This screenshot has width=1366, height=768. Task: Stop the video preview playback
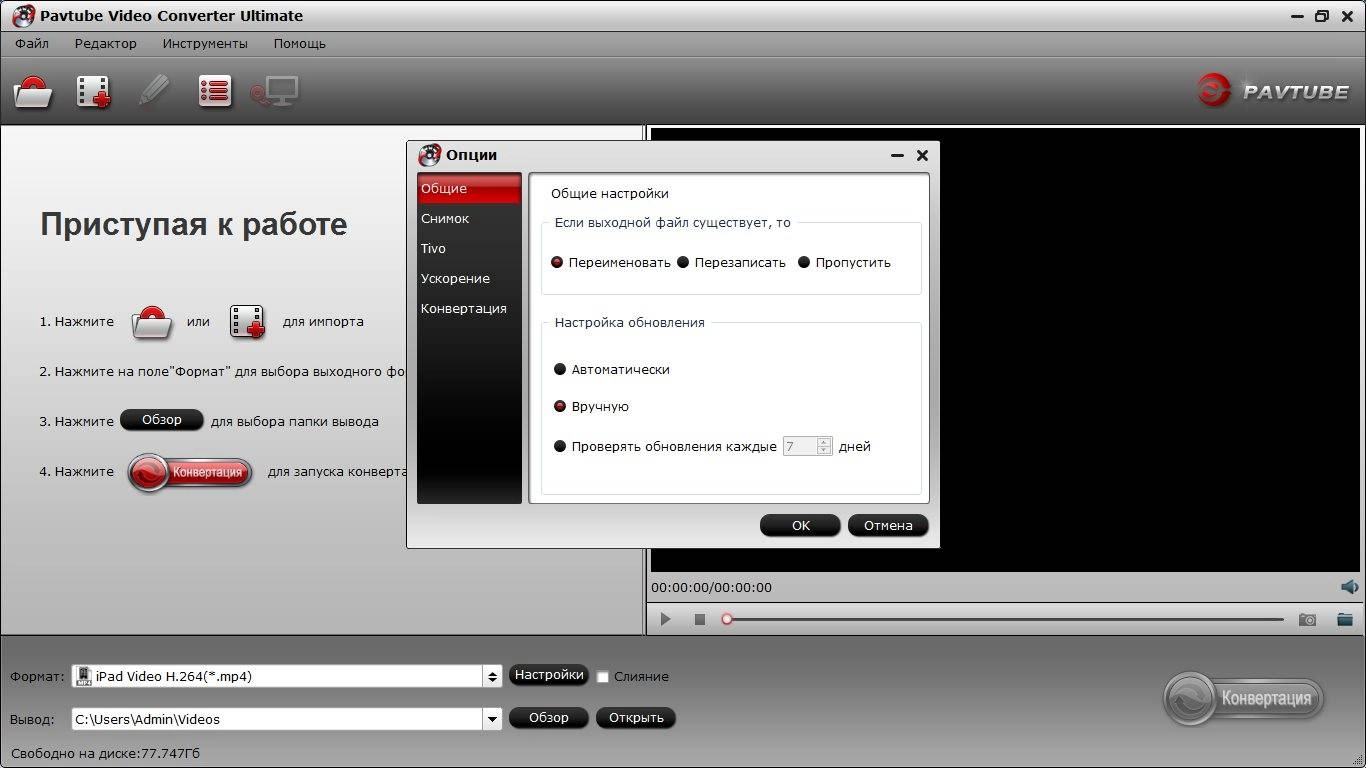pos(700,620)
